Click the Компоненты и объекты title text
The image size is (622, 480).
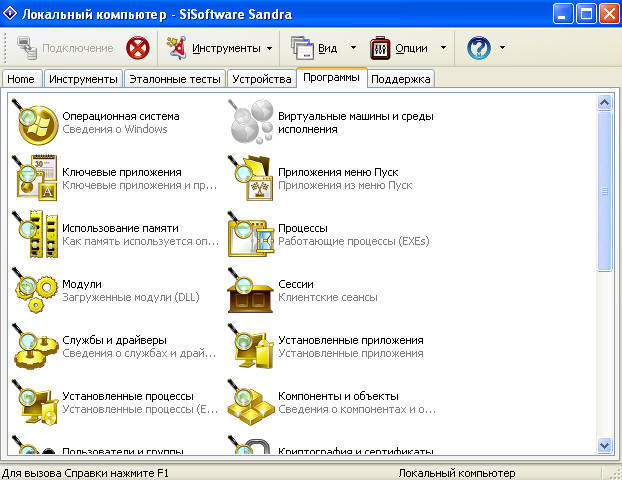[x=338, y=396]
